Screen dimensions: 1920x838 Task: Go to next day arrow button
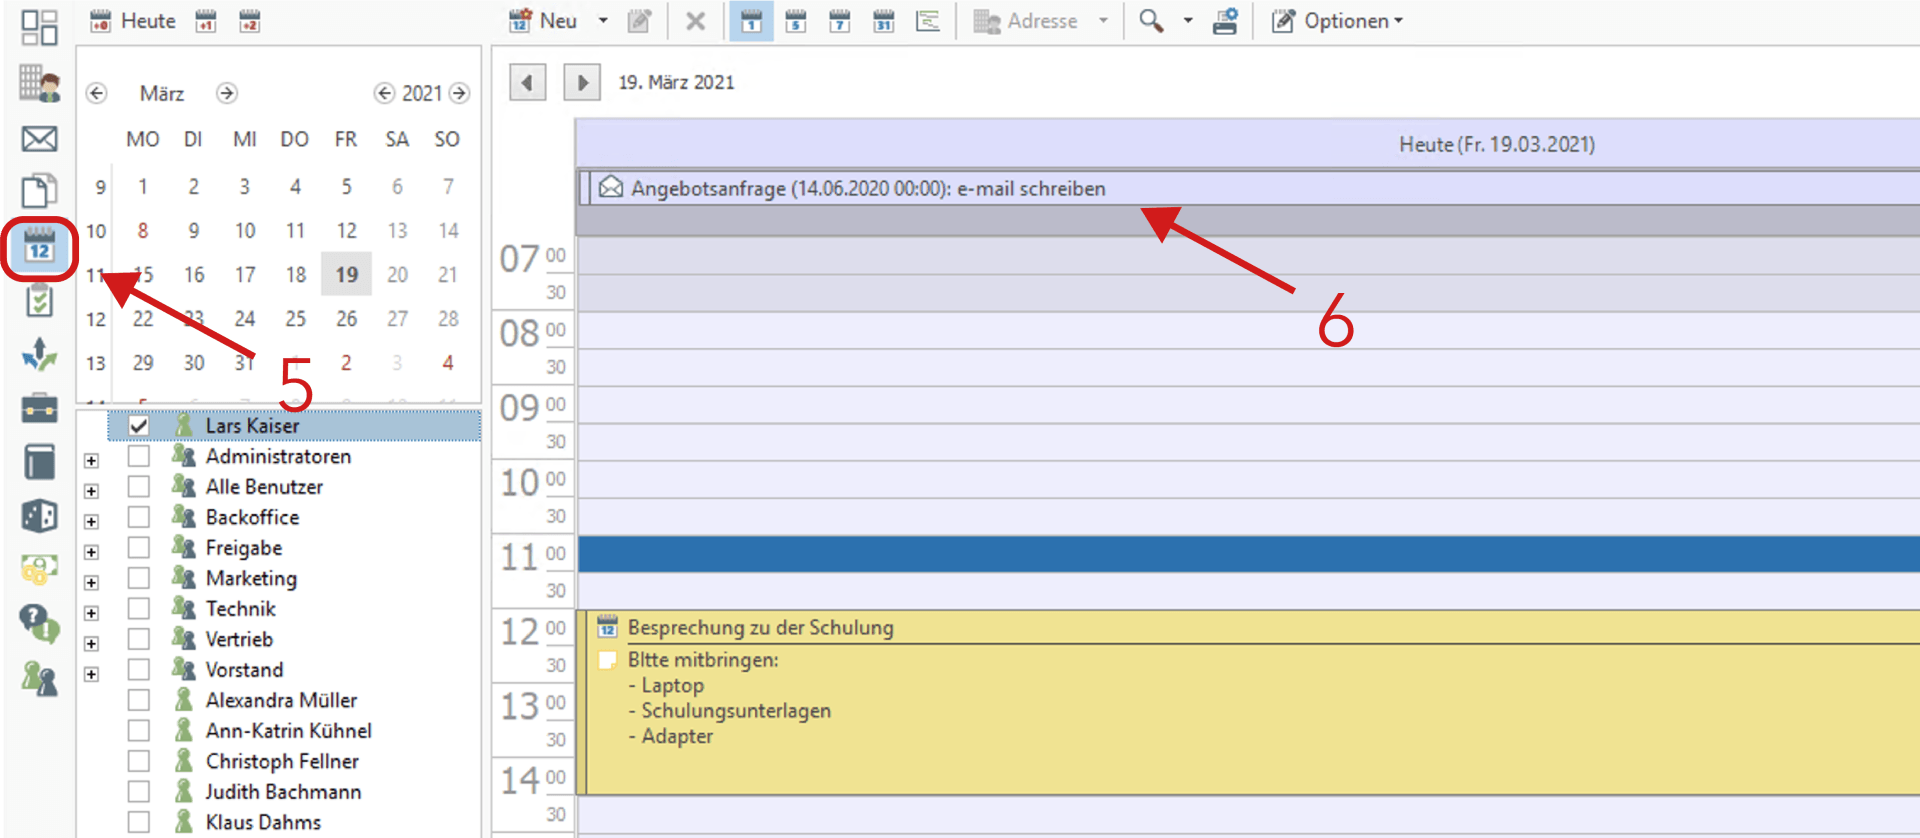pyautogui.click(x=582, y=82)
